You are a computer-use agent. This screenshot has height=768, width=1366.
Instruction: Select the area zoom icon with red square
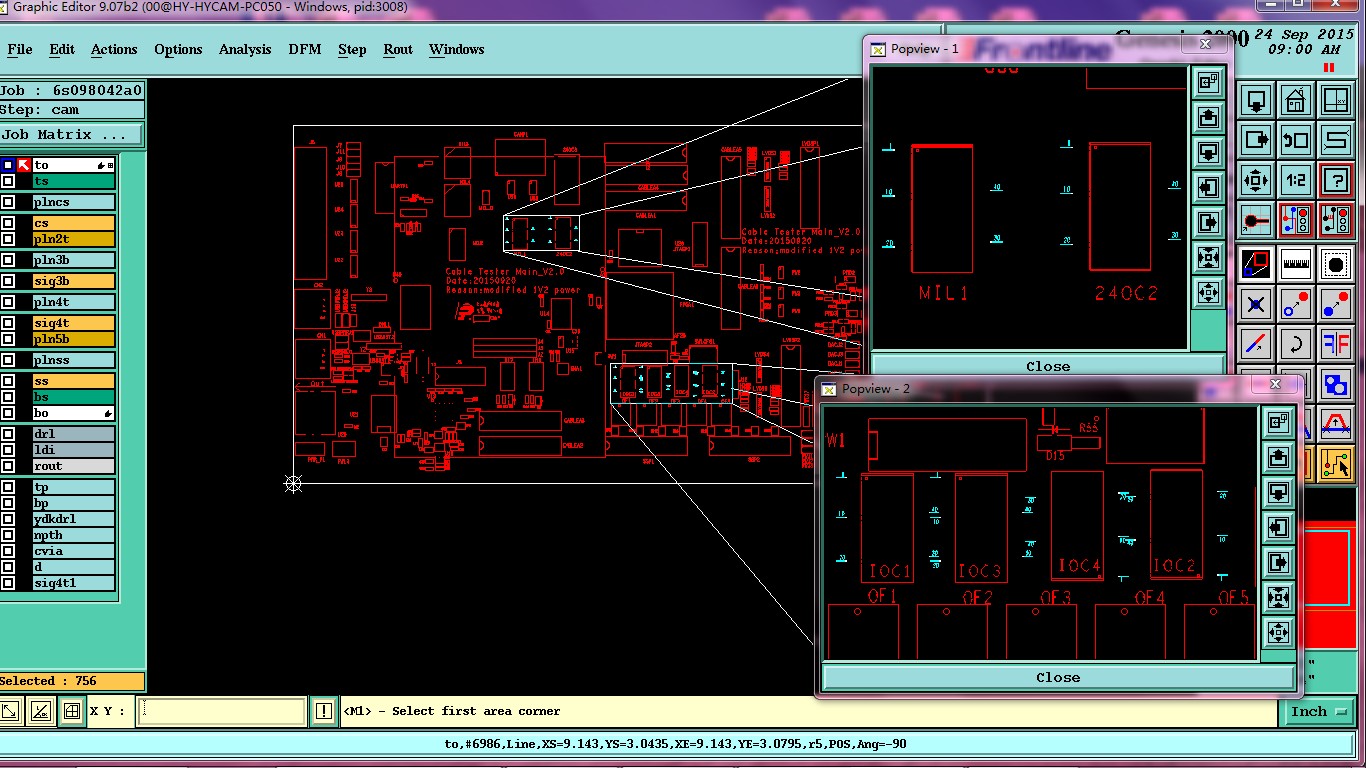[1256, 264]
